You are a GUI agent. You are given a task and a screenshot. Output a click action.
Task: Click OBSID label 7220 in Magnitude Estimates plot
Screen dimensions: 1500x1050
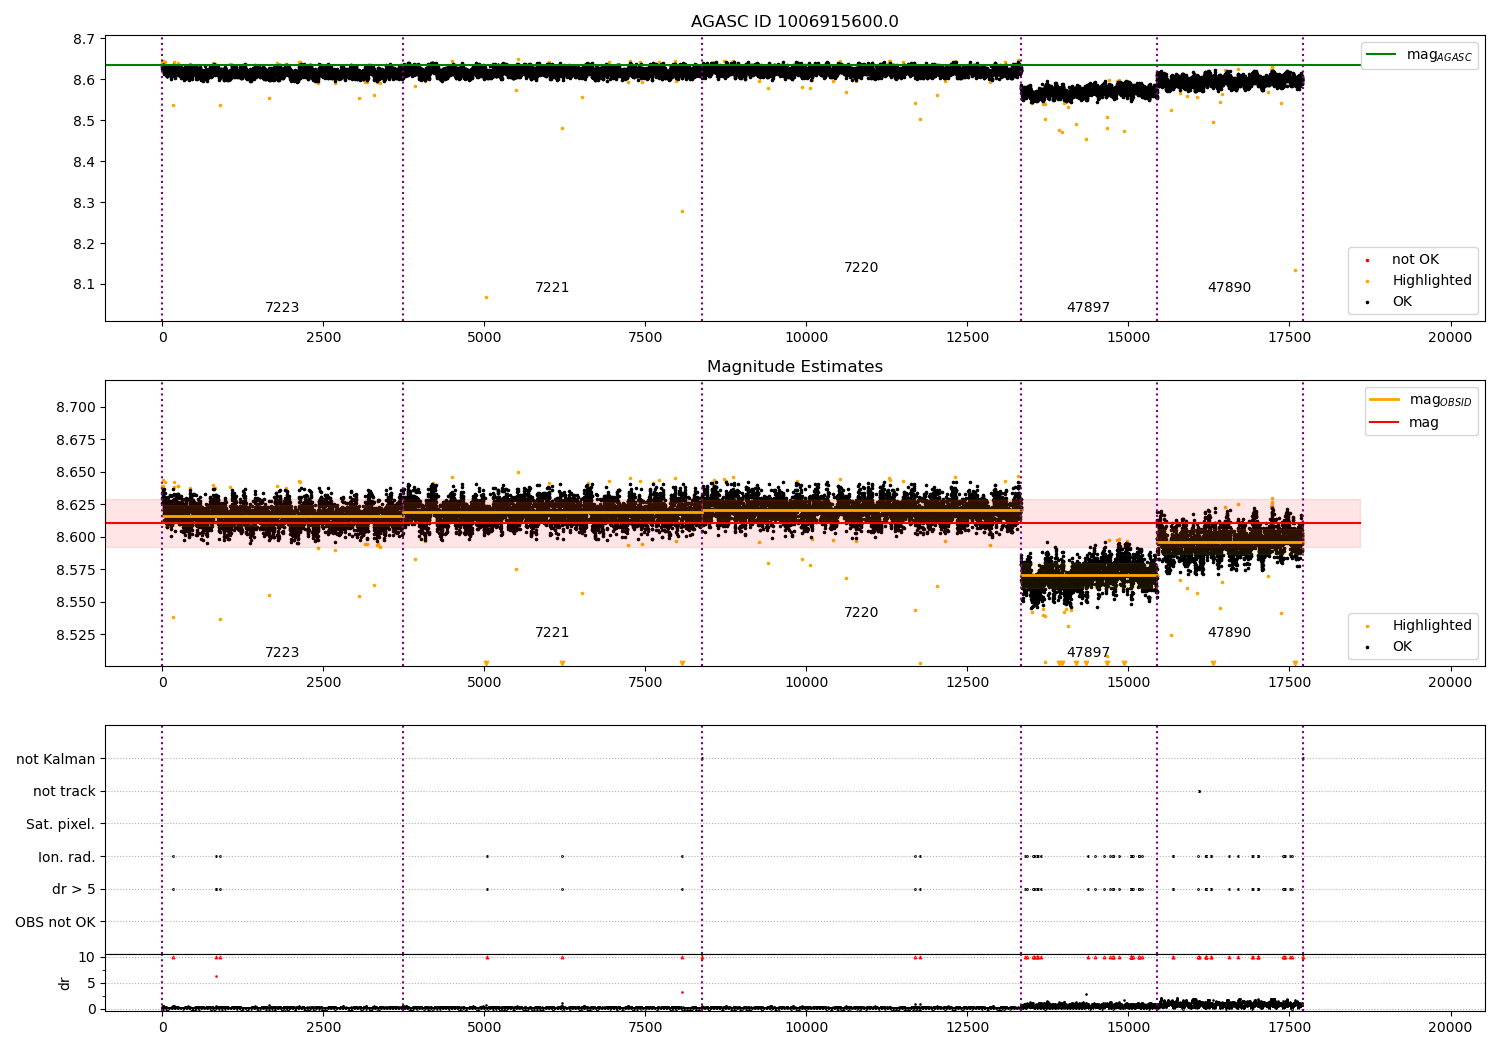coord(861,613)
